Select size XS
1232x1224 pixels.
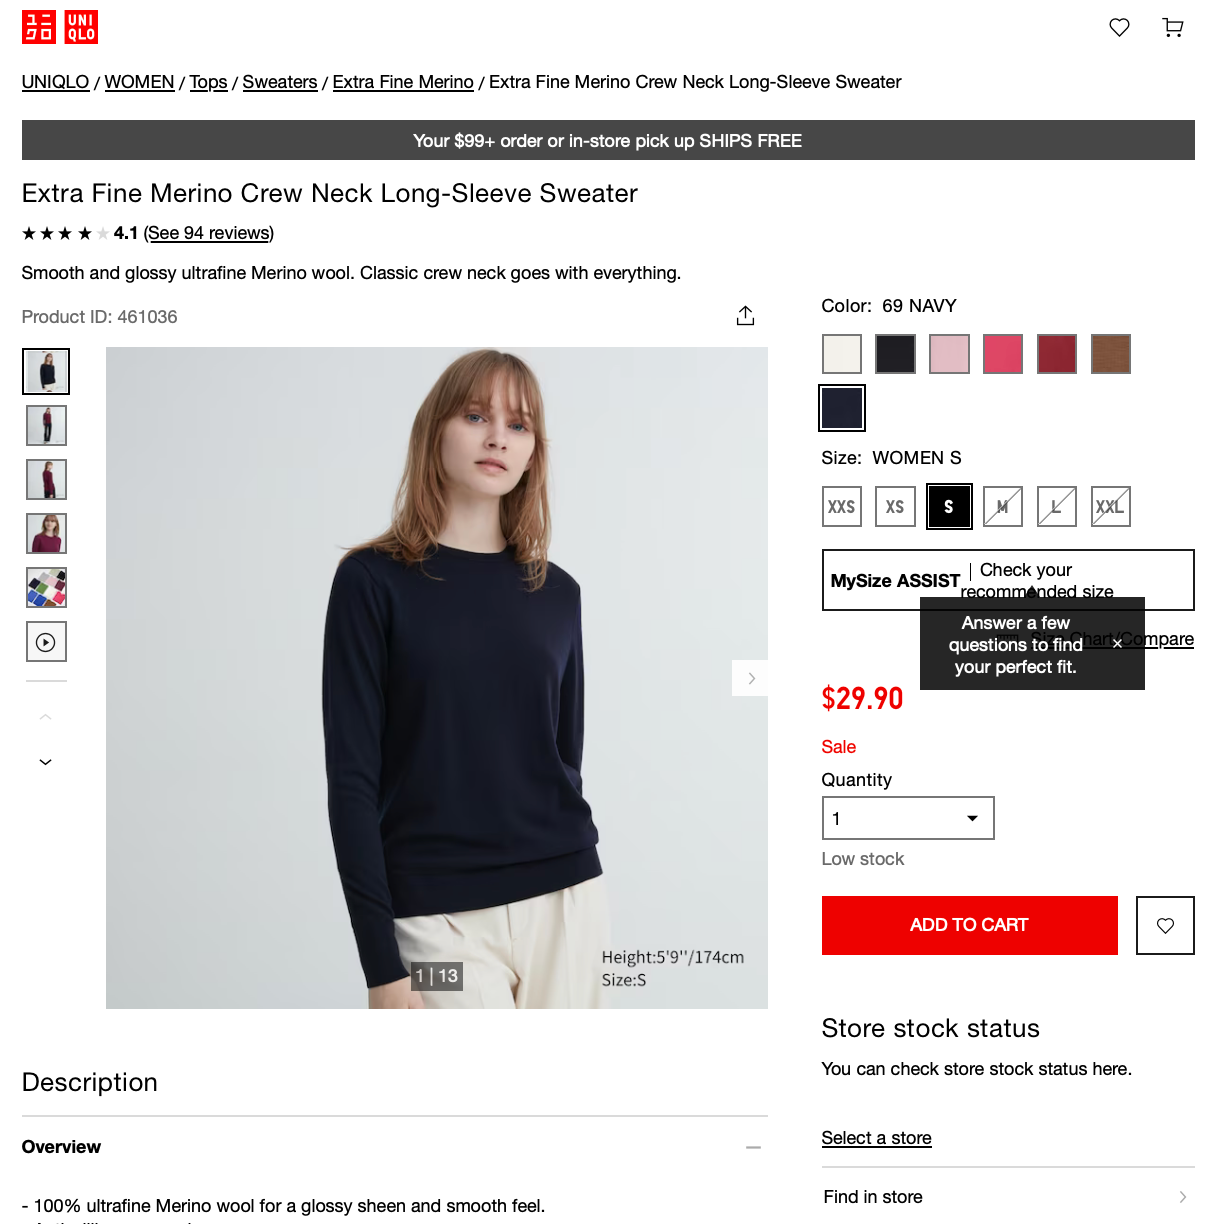click(x=895, y=506)
